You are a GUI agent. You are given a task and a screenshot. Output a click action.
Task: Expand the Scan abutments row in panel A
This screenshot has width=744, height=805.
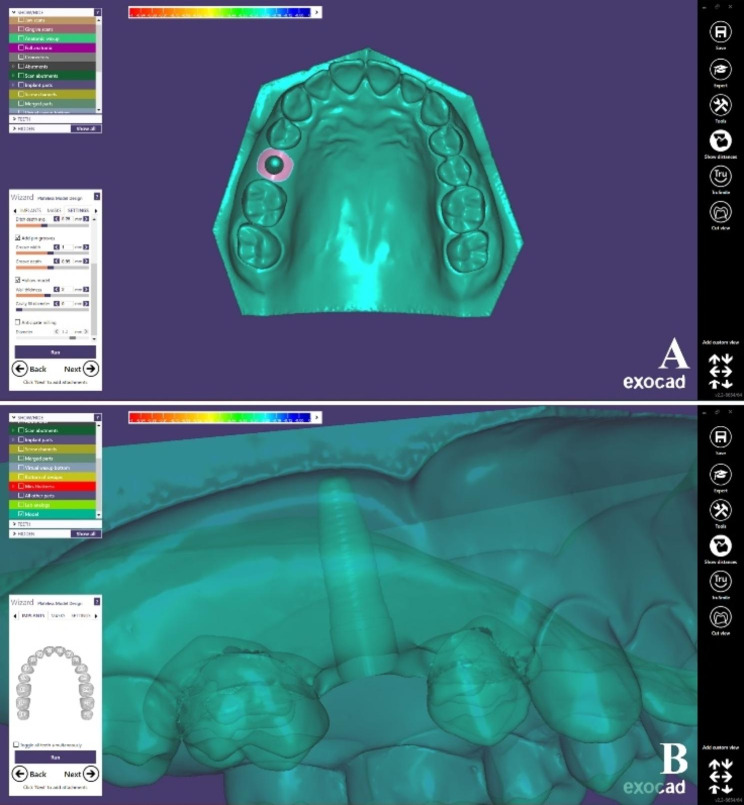13,75
